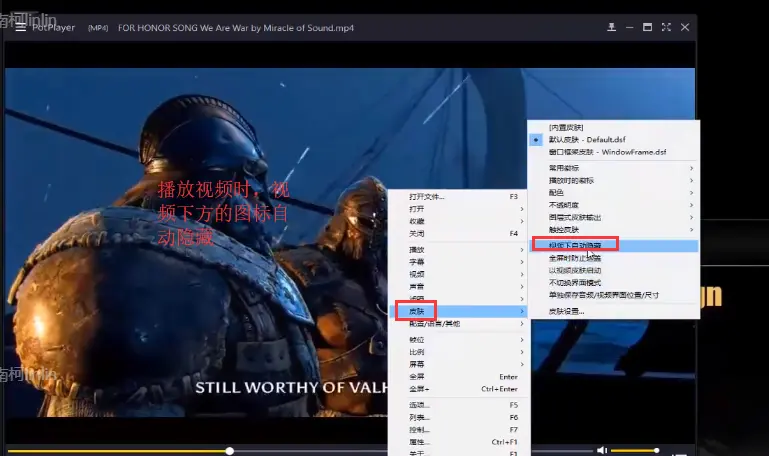Expand the 收藏 submenu
Screen dimensions: 769x456
pyautogui.click(x=458, y=221)
